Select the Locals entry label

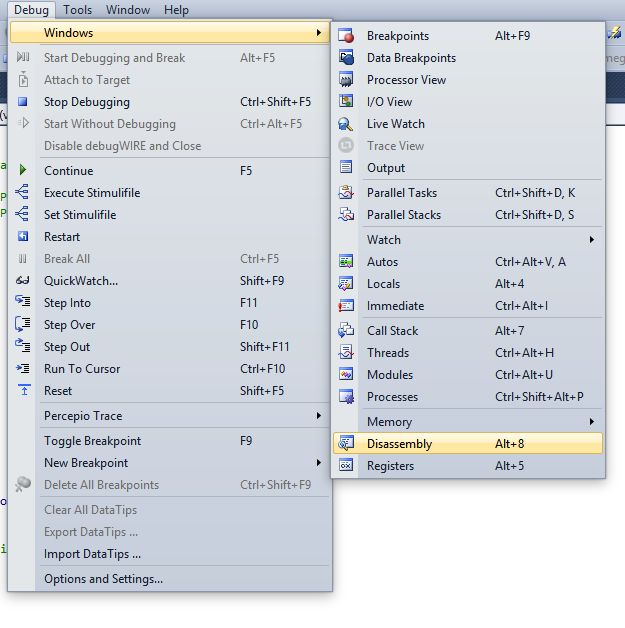(x=383, y=284)
